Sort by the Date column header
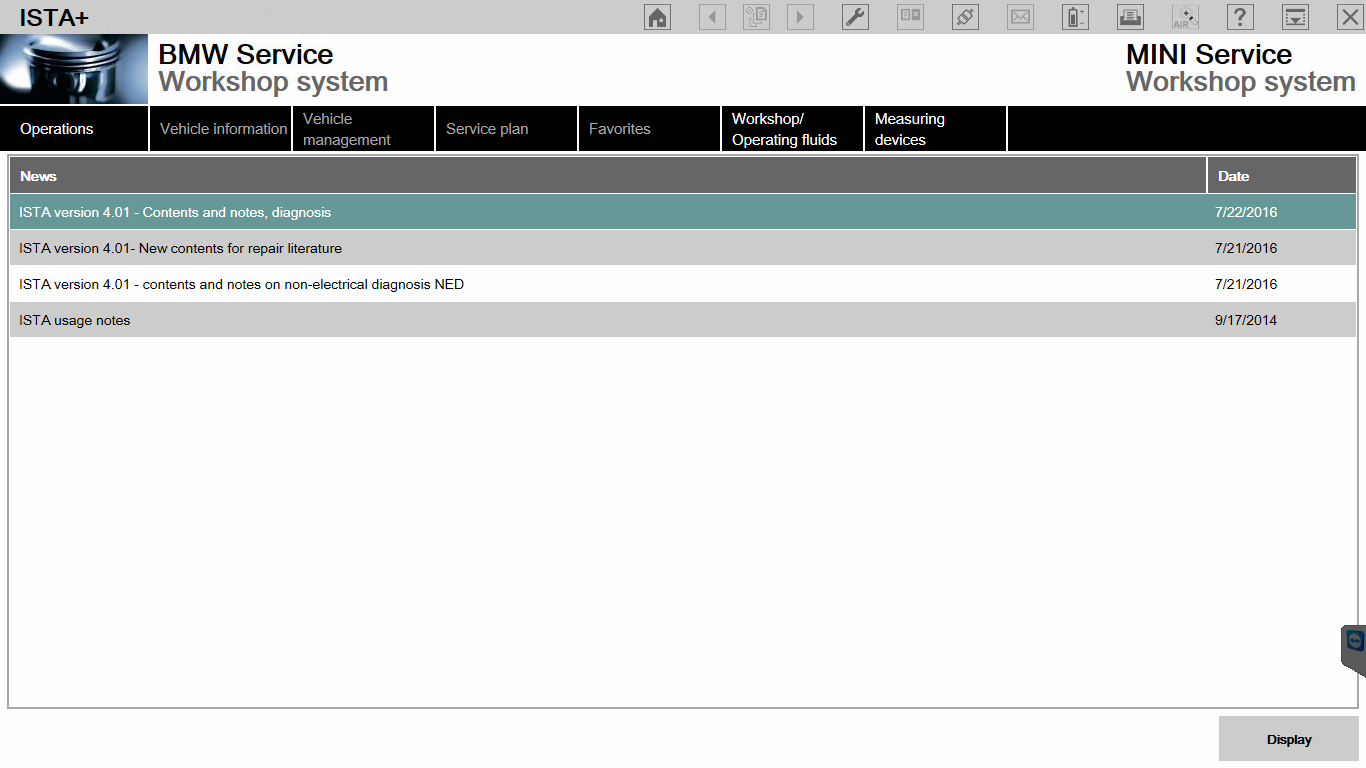This screenshot has height=768, width=1366. 1282,176
